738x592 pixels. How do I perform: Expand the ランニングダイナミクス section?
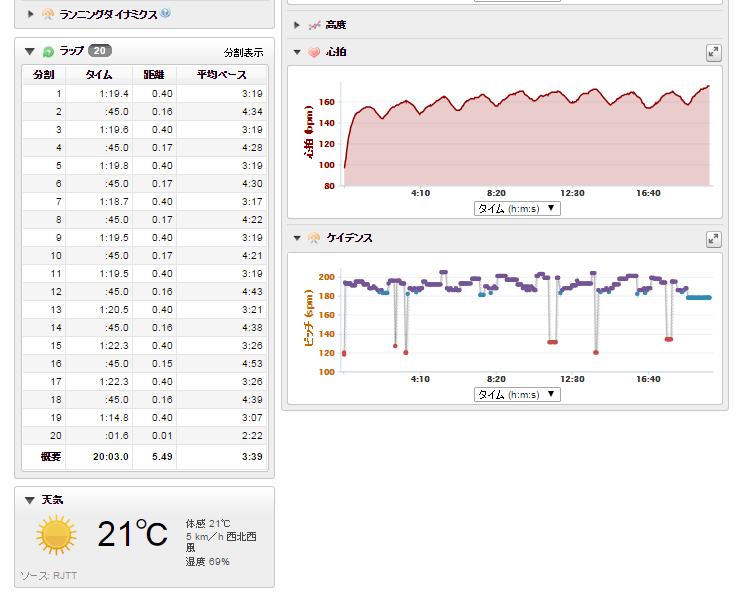pyautogui.click(x=31, y=14)
